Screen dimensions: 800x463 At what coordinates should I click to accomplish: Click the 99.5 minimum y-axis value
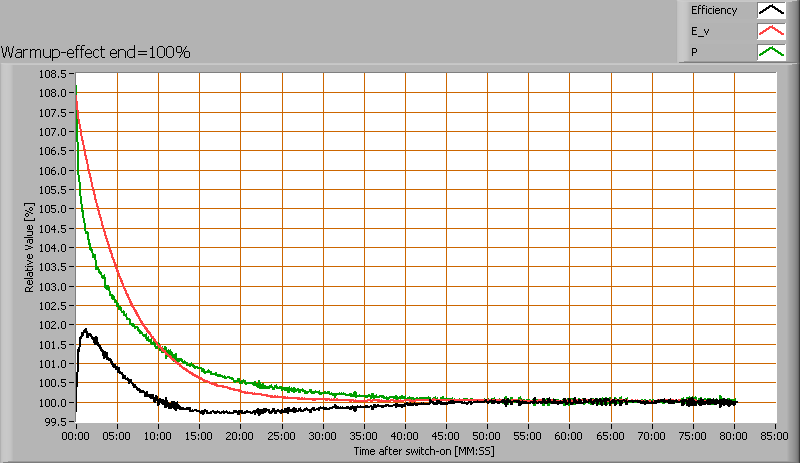(x=54, y=422)
